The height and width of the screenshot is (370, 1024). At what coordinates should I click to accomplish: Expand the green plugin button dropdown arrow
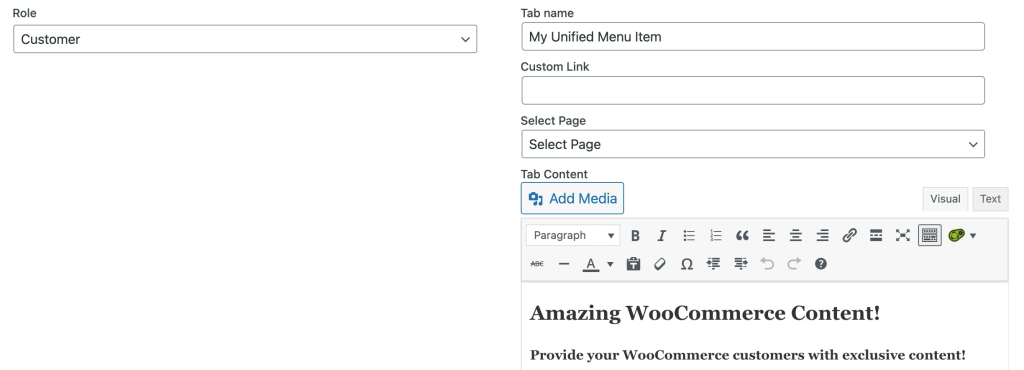pos(972,236)
